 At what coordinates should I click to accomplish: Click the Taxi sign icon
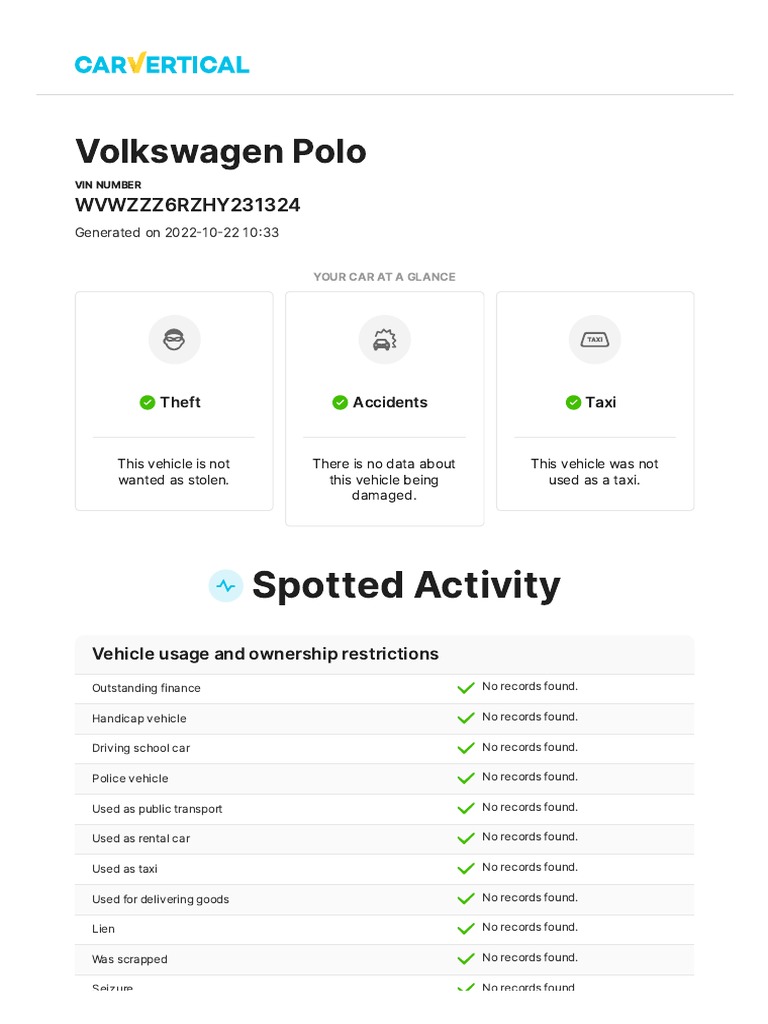[595, 340]
